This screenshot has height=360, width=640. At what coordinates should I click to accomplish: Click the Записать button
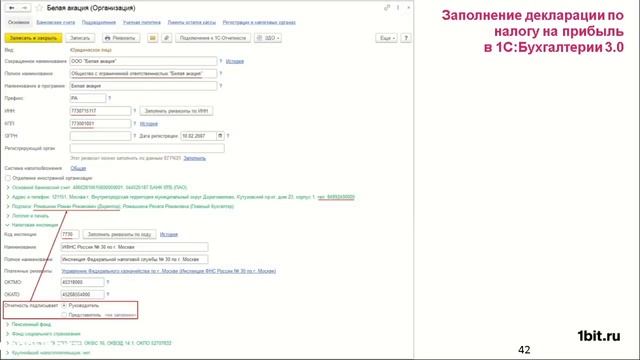click(x=80, y=38)
